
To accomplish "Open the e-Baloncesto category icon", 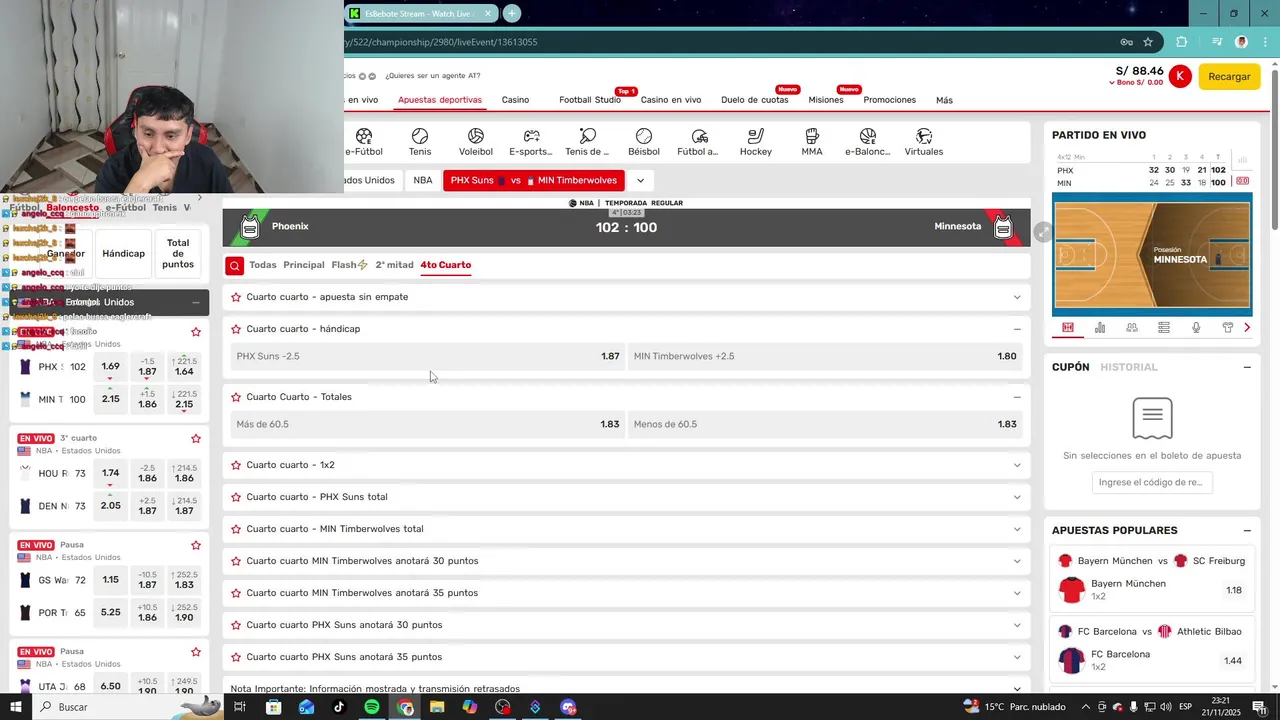I will point(867,142).
